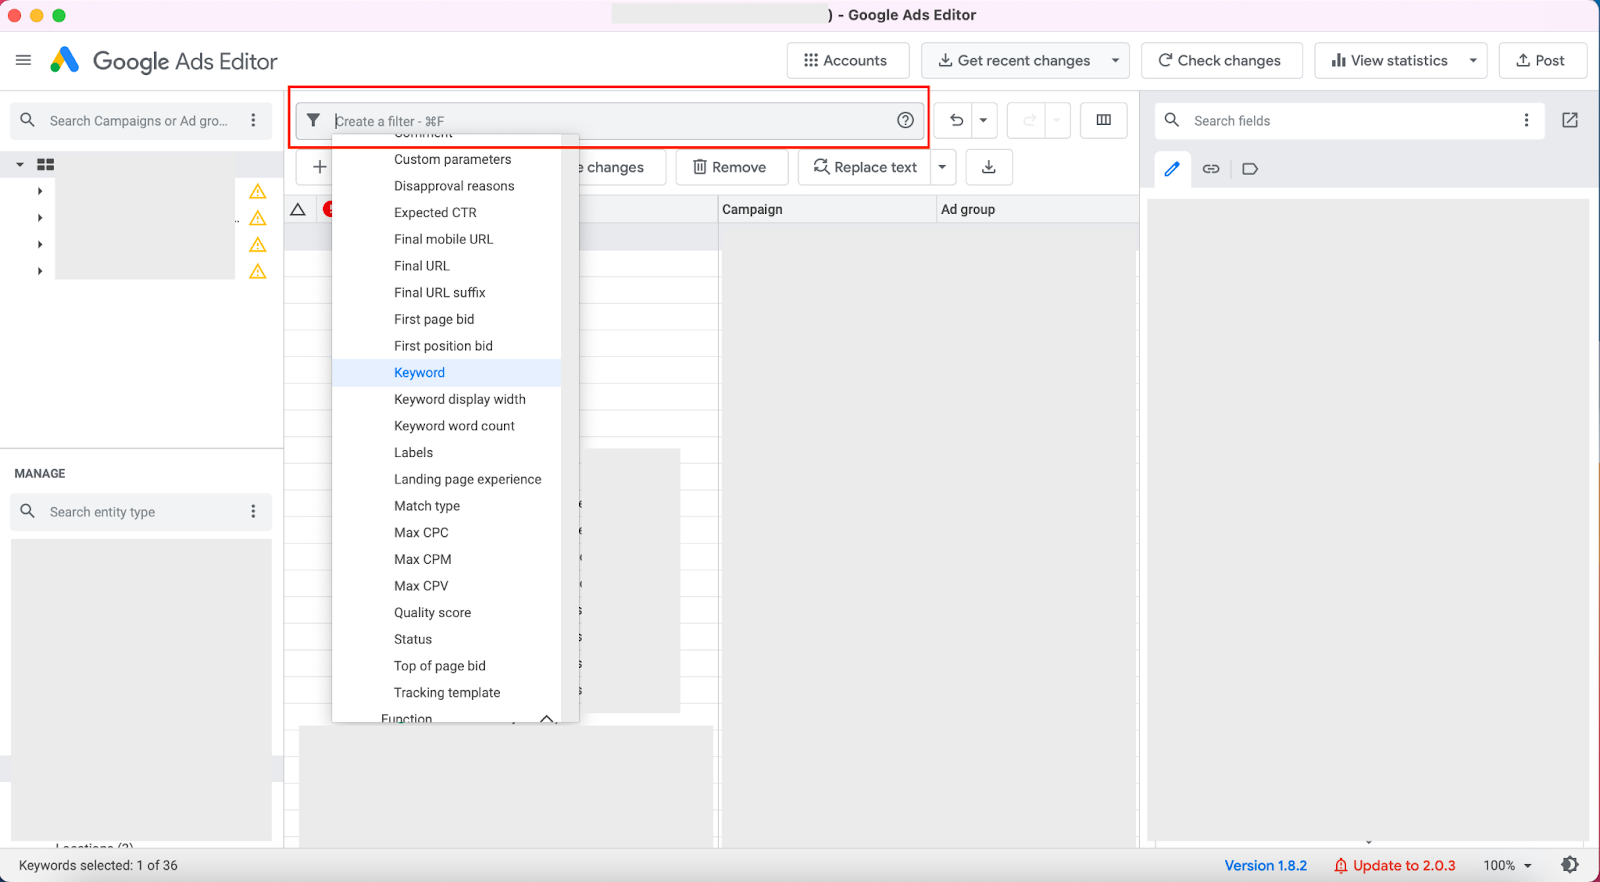
Task: Click the first yellow warning icon
Action: (x=258, y=191)
